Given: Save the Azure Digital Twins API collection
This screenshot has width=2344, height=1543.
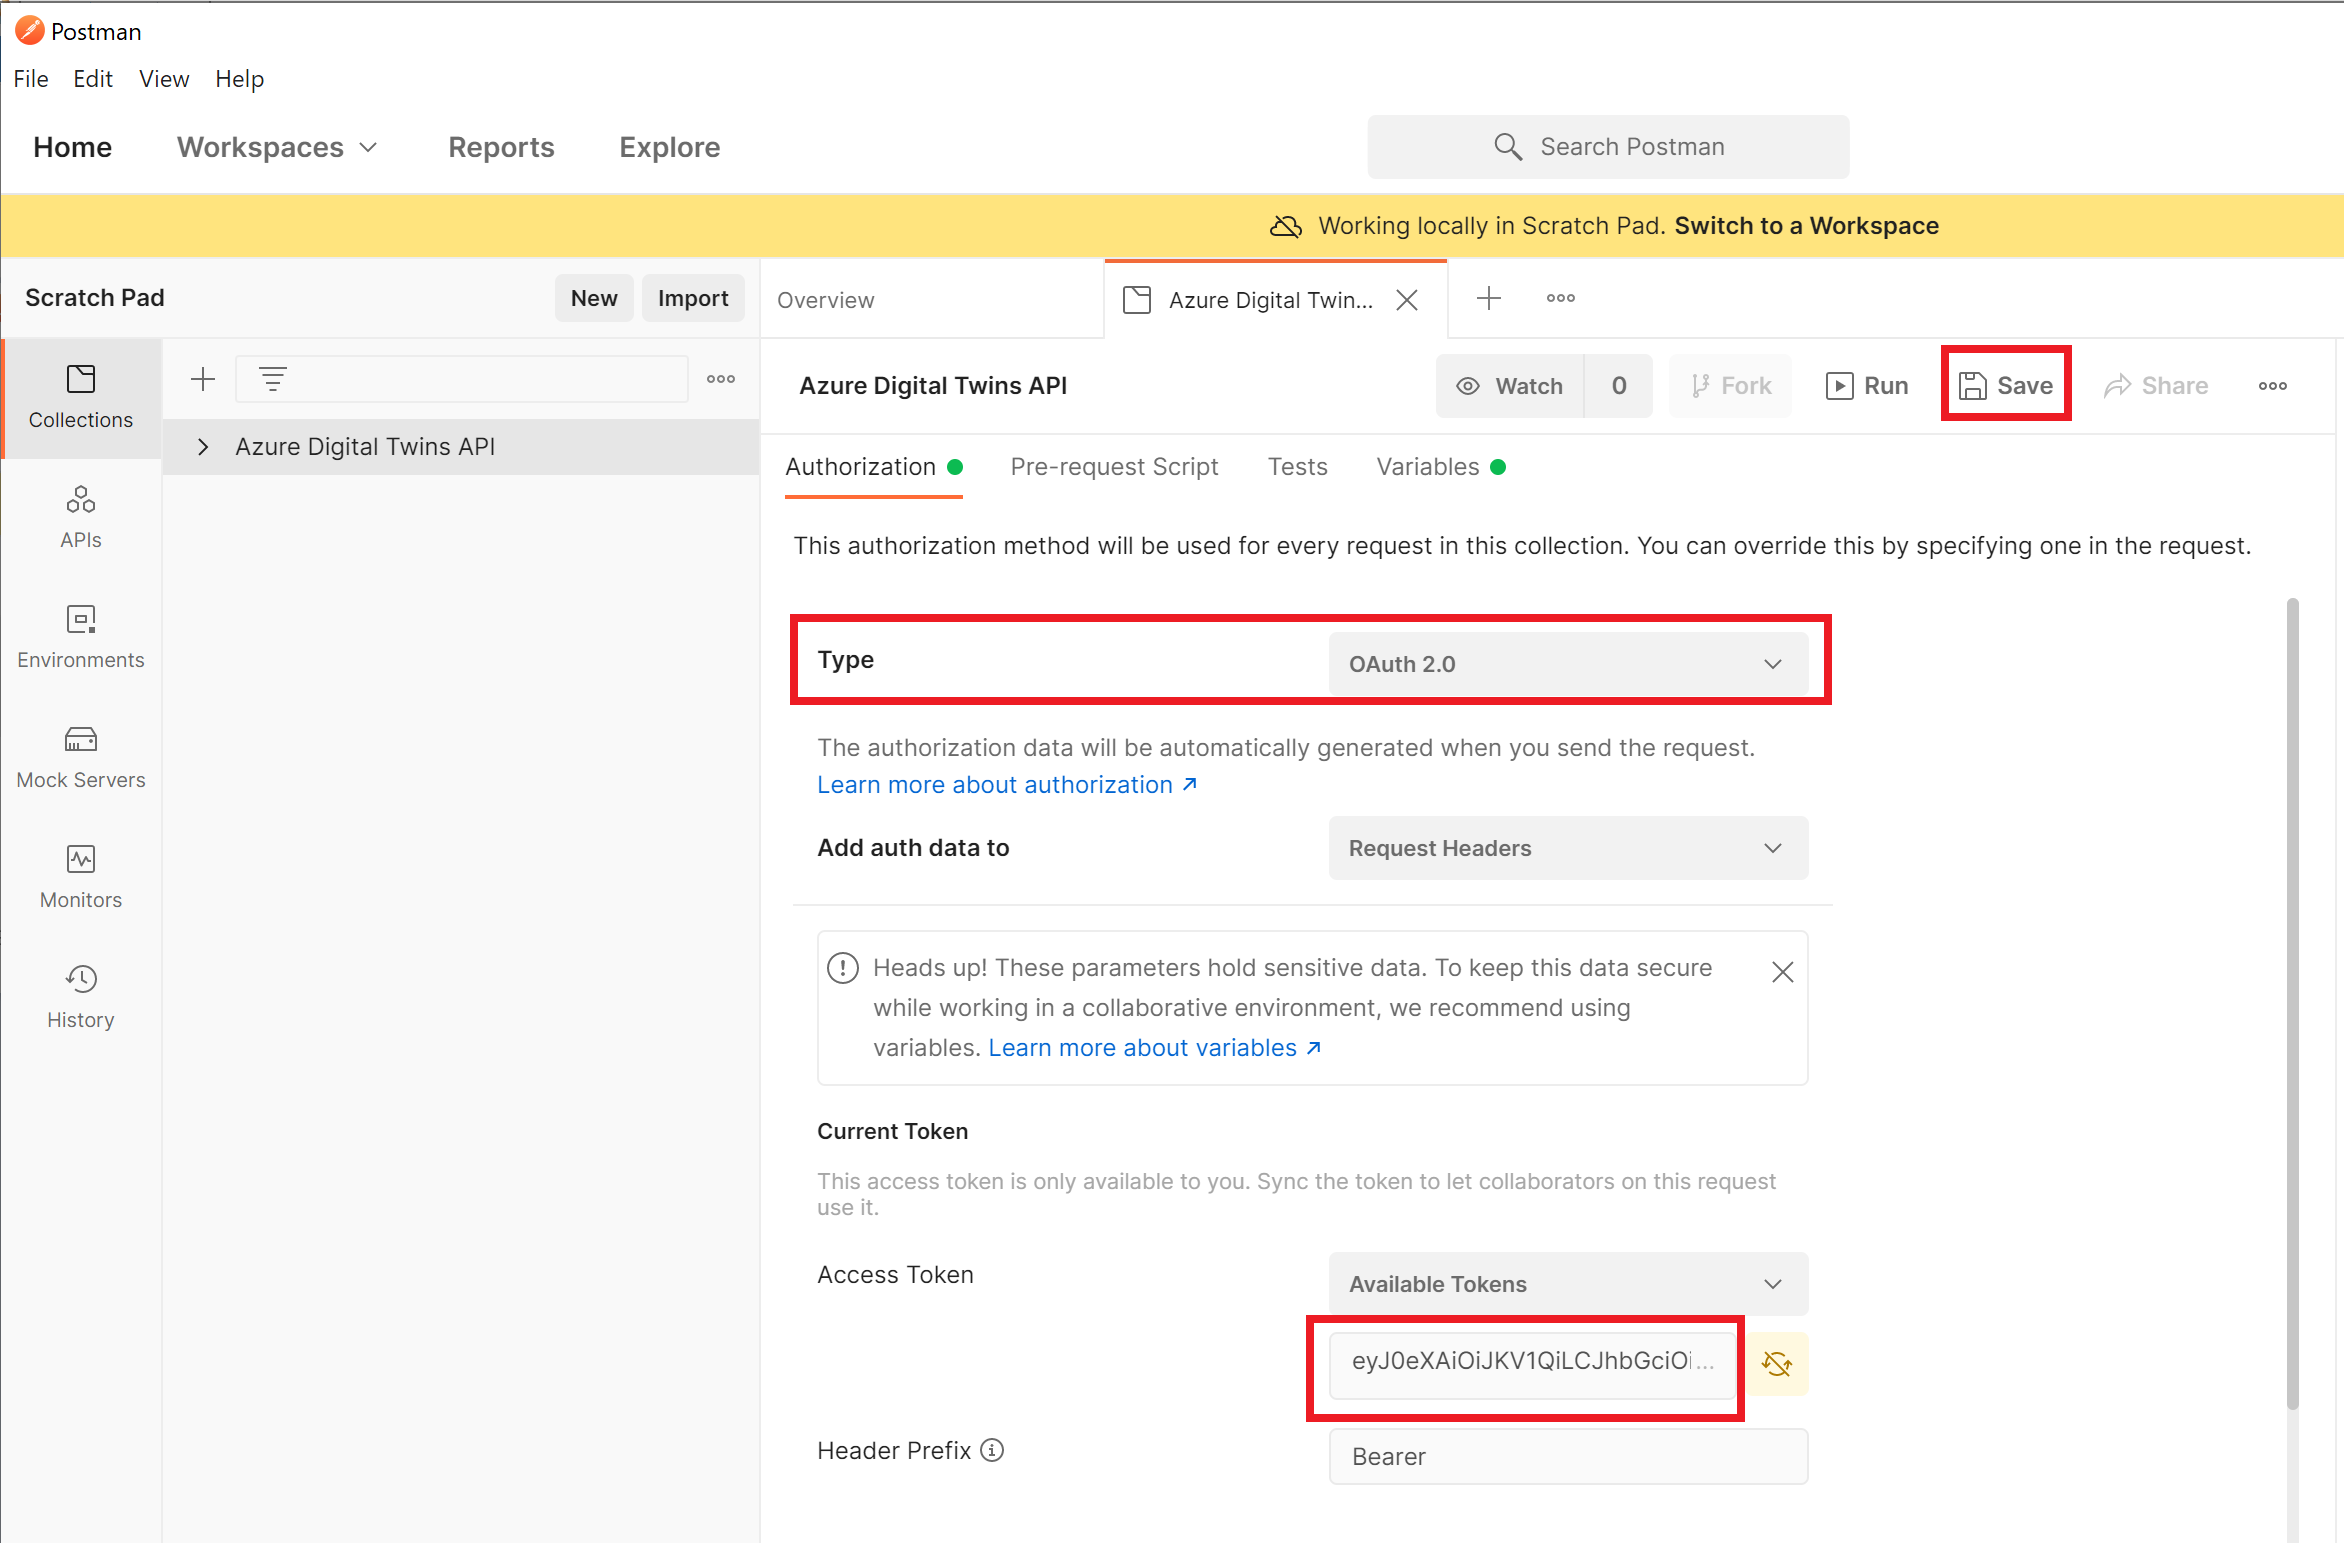Looking at the screenshot, I should pos(2003,384).
